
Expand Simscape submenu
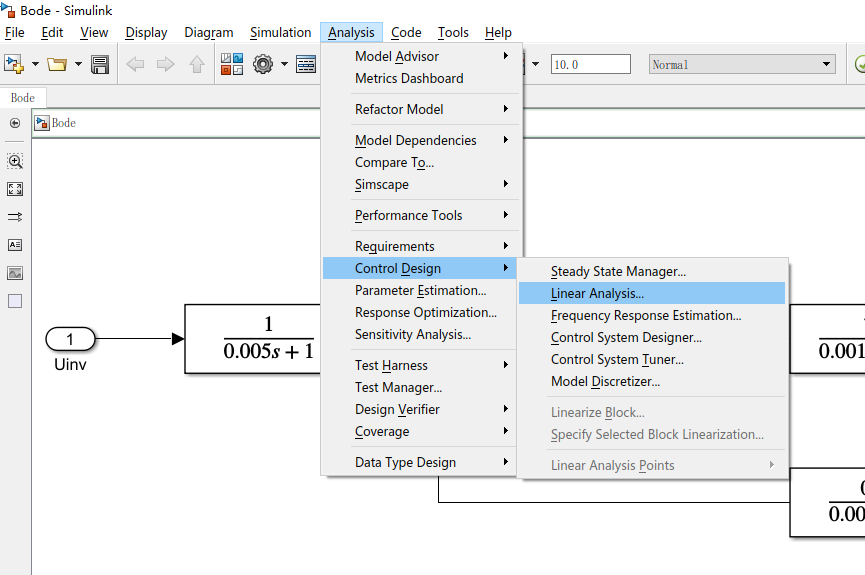(421, 184)
